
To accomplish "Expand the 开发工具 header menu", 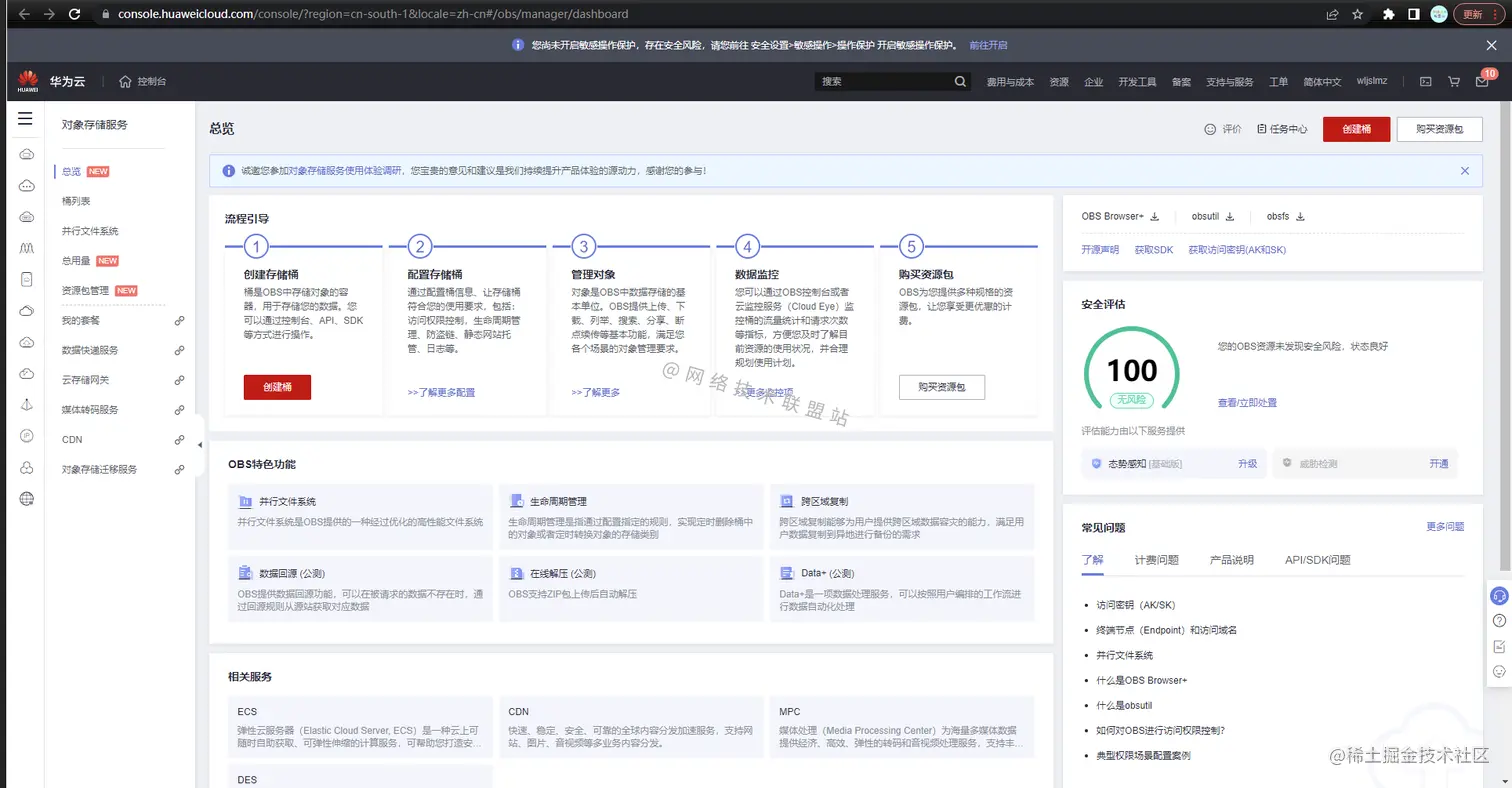I will coord(1137,82).
